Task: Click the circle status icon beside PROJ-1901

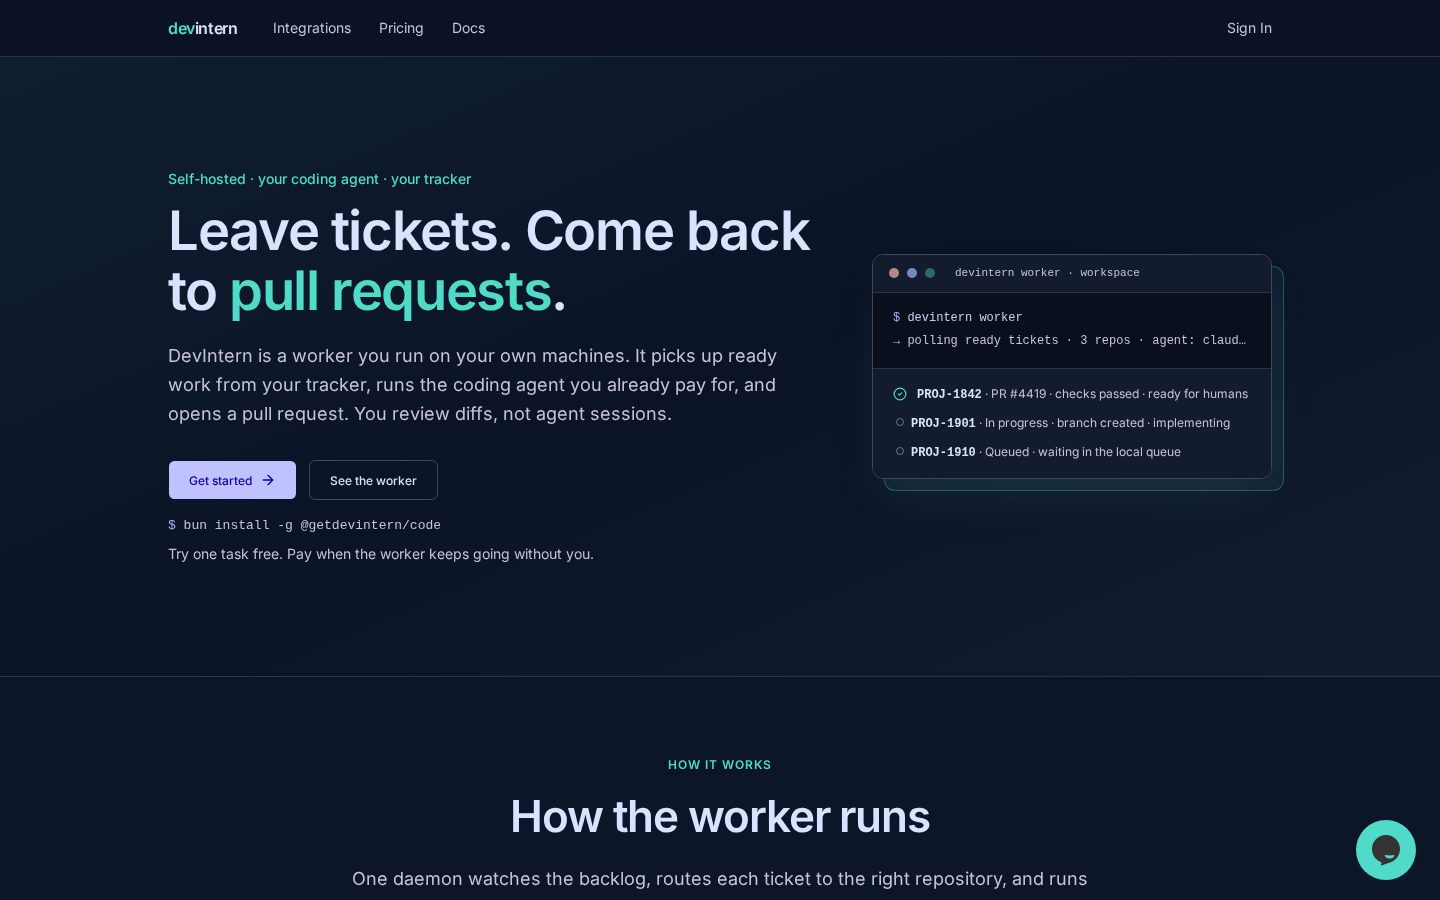Action: 900,422
